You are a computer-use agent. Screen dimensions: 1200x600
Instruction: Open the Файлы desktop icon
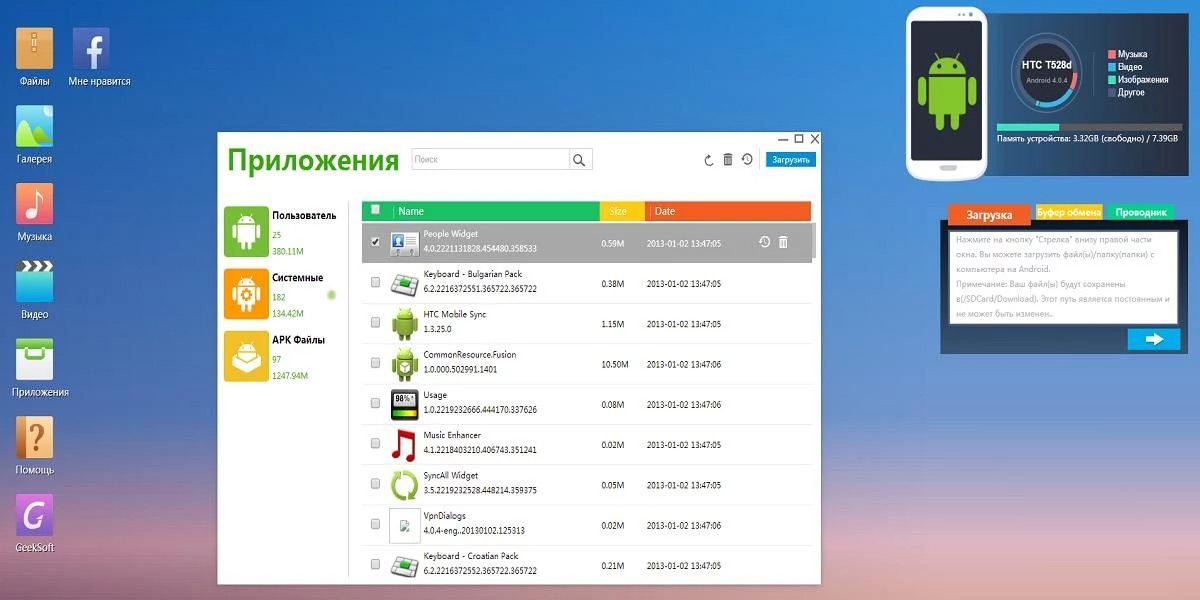click(34, 48)
